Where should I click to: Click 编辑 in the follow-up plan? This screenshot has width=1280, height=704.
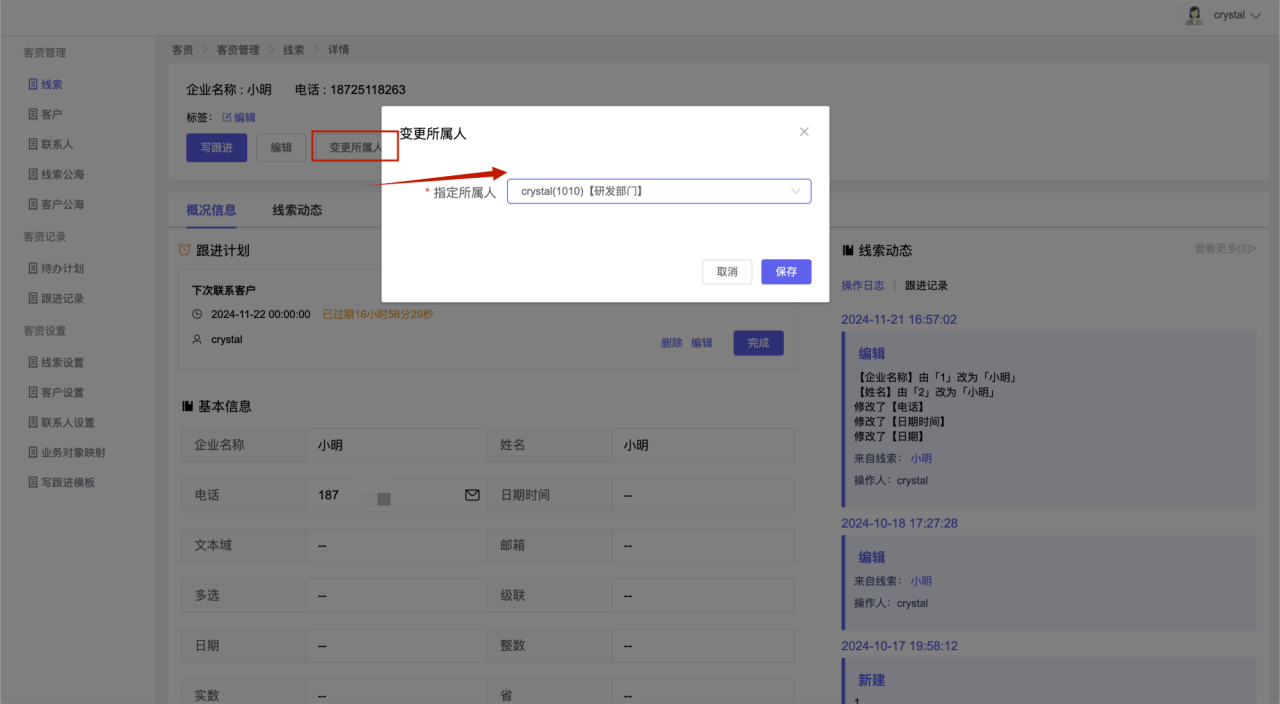tap(702, 343)
